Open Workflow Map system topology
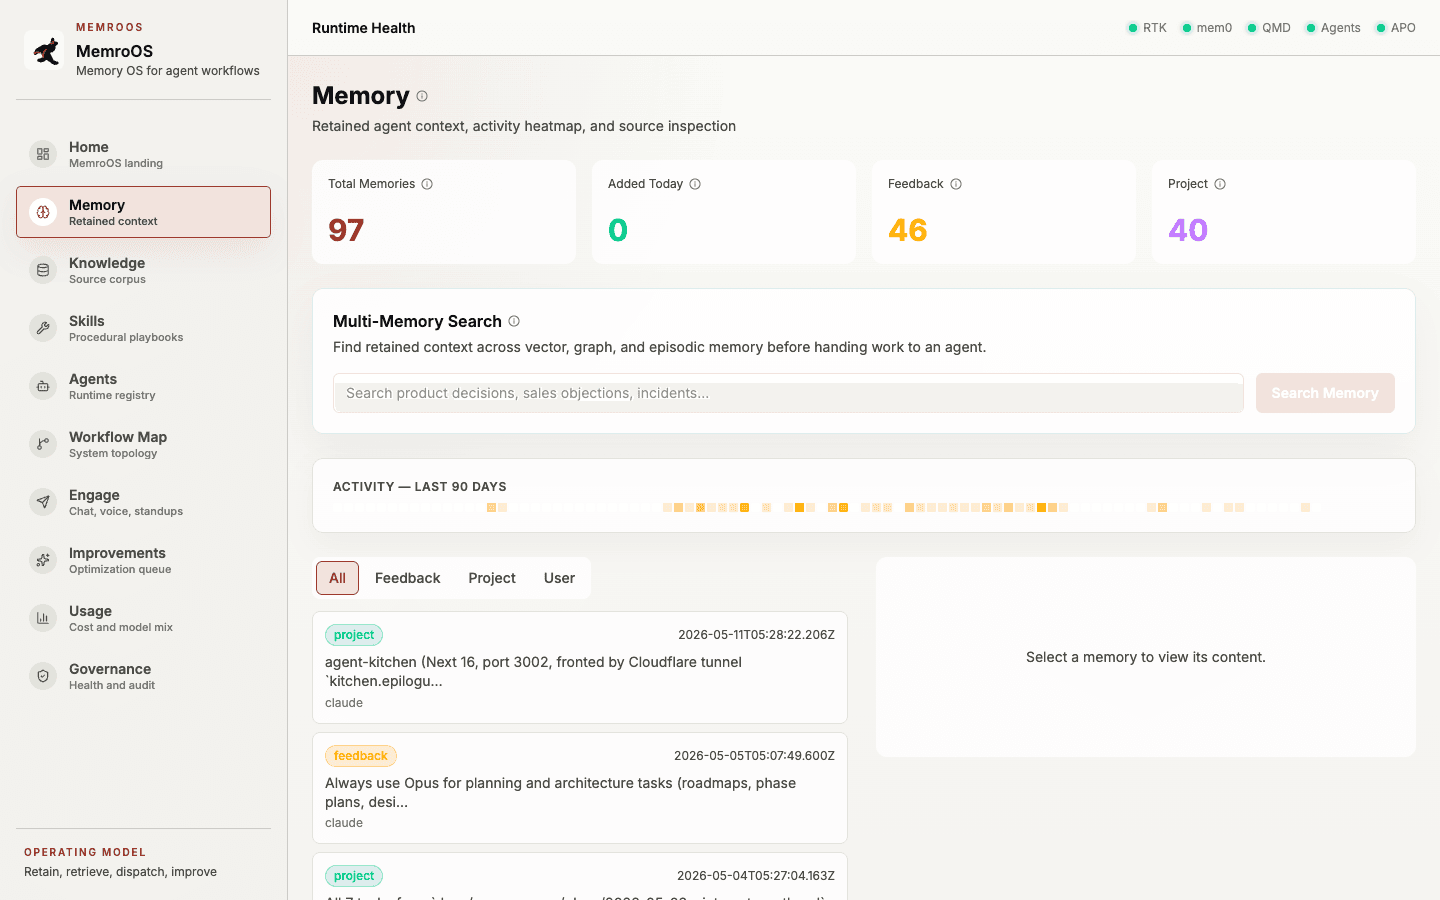Image resolution: width=1440 pixels, height=900 pixels. pyautogui.click(x=143, y=444)
